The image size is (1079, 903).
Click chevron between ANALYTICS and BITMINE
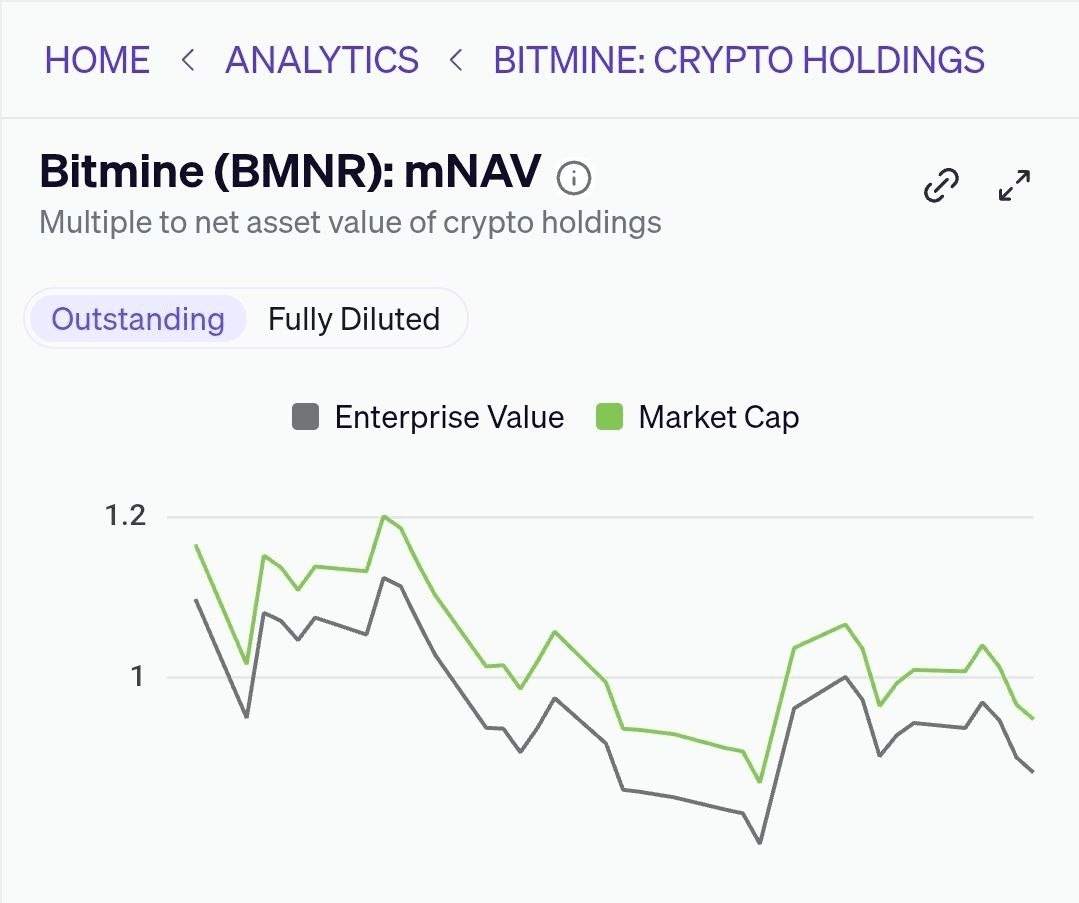click(x=456, y=60)
